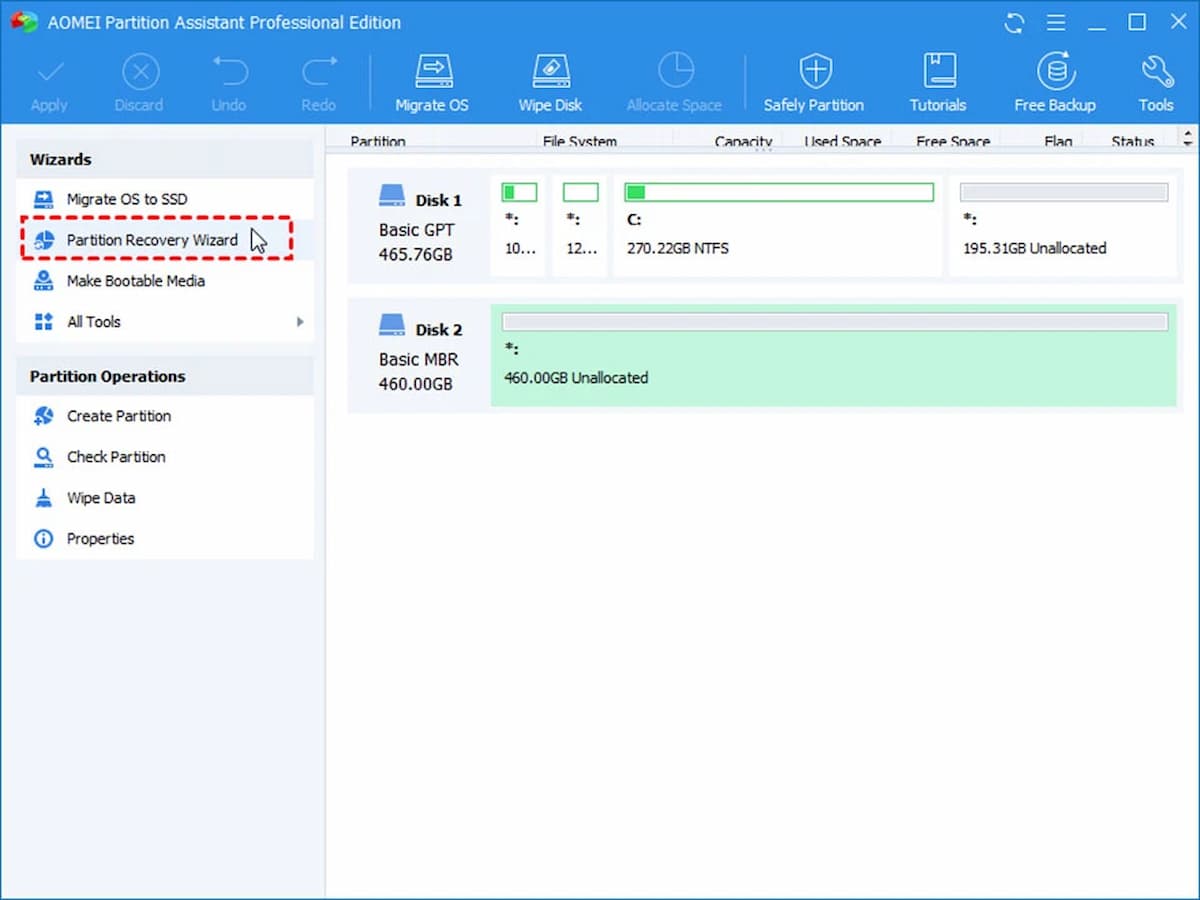Expand the All Tools menu
The width and height of the screenshot is (1200, 900).
pyautogui.click(x=93, y=321)
